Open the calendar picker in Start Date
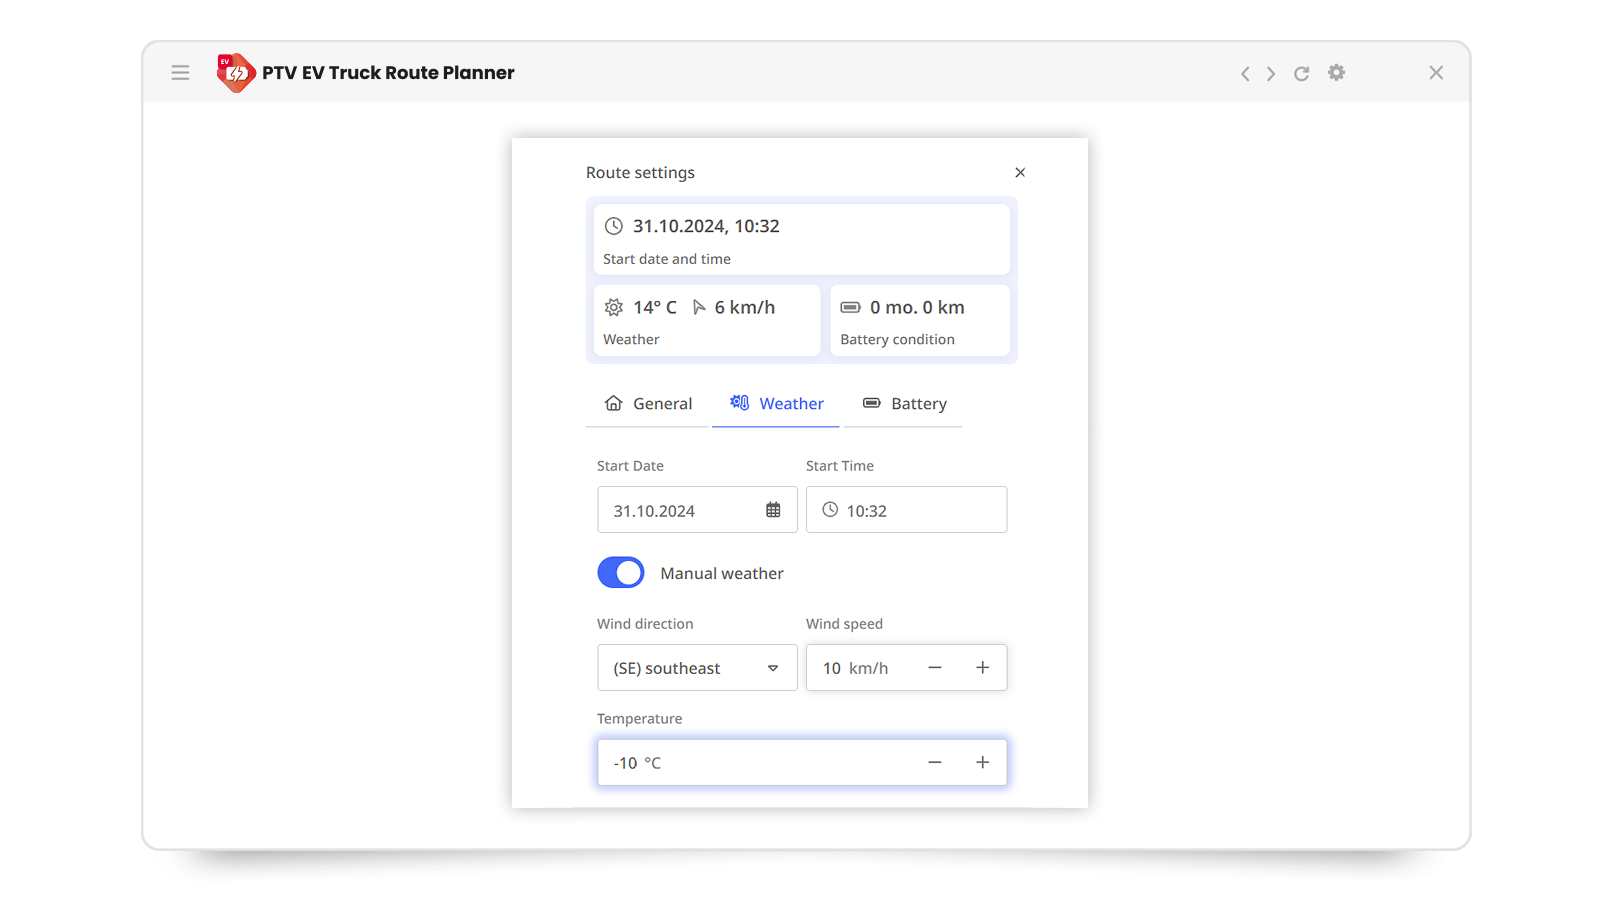 pyautogui.click(x=773, y=510)
